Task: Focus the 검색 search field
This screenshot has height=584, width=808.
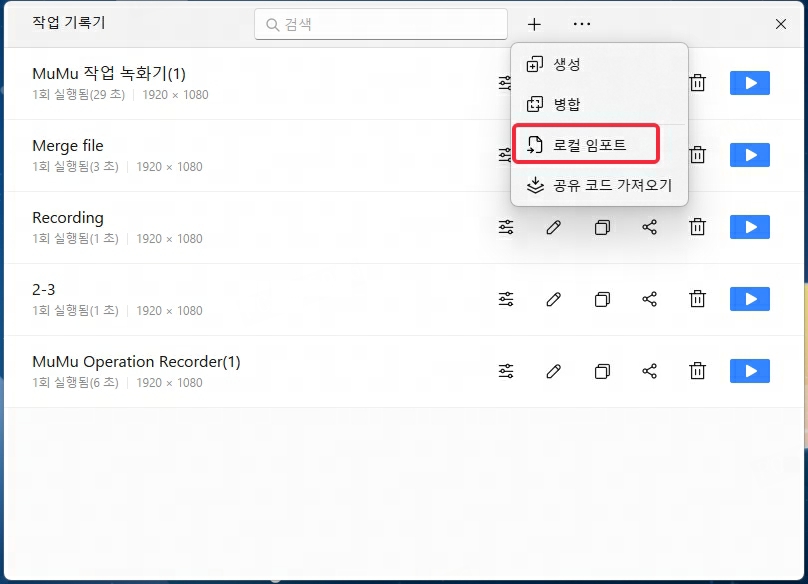Action: click(381, 24)
